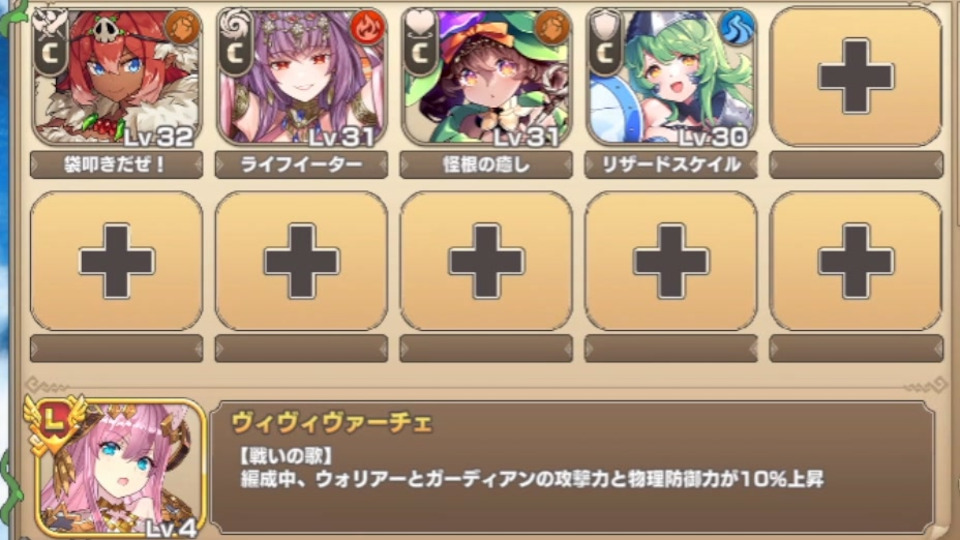This screenshot has height=540, width=960.
Task: Click the 袋叩きだぜ！ skill label
Action: tap(116, 165)
